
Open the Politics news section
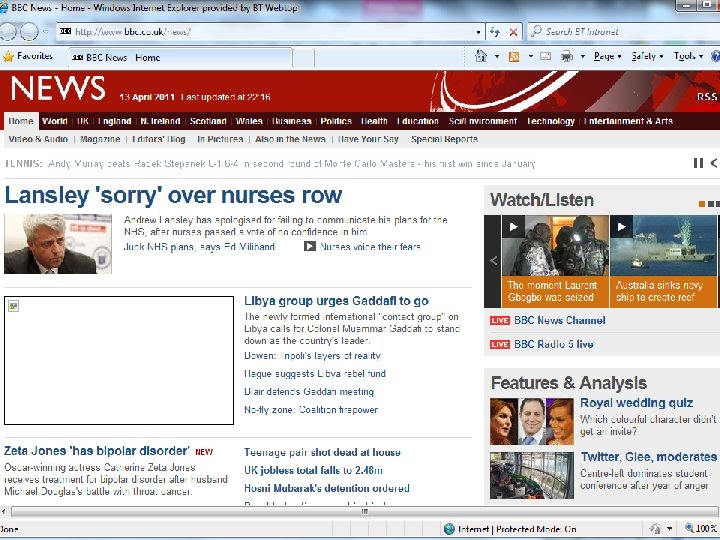pyautogui.click(x=336, y=121)
